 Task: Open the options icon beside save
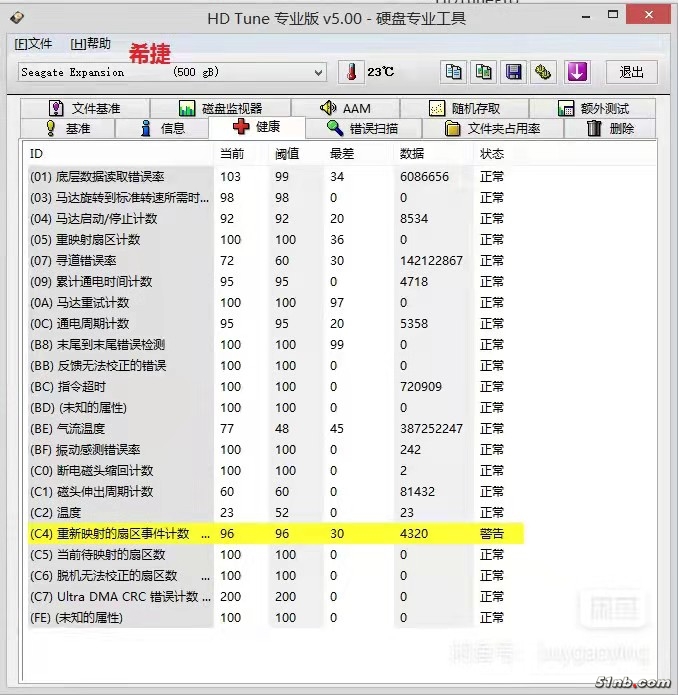coord(544,72)
